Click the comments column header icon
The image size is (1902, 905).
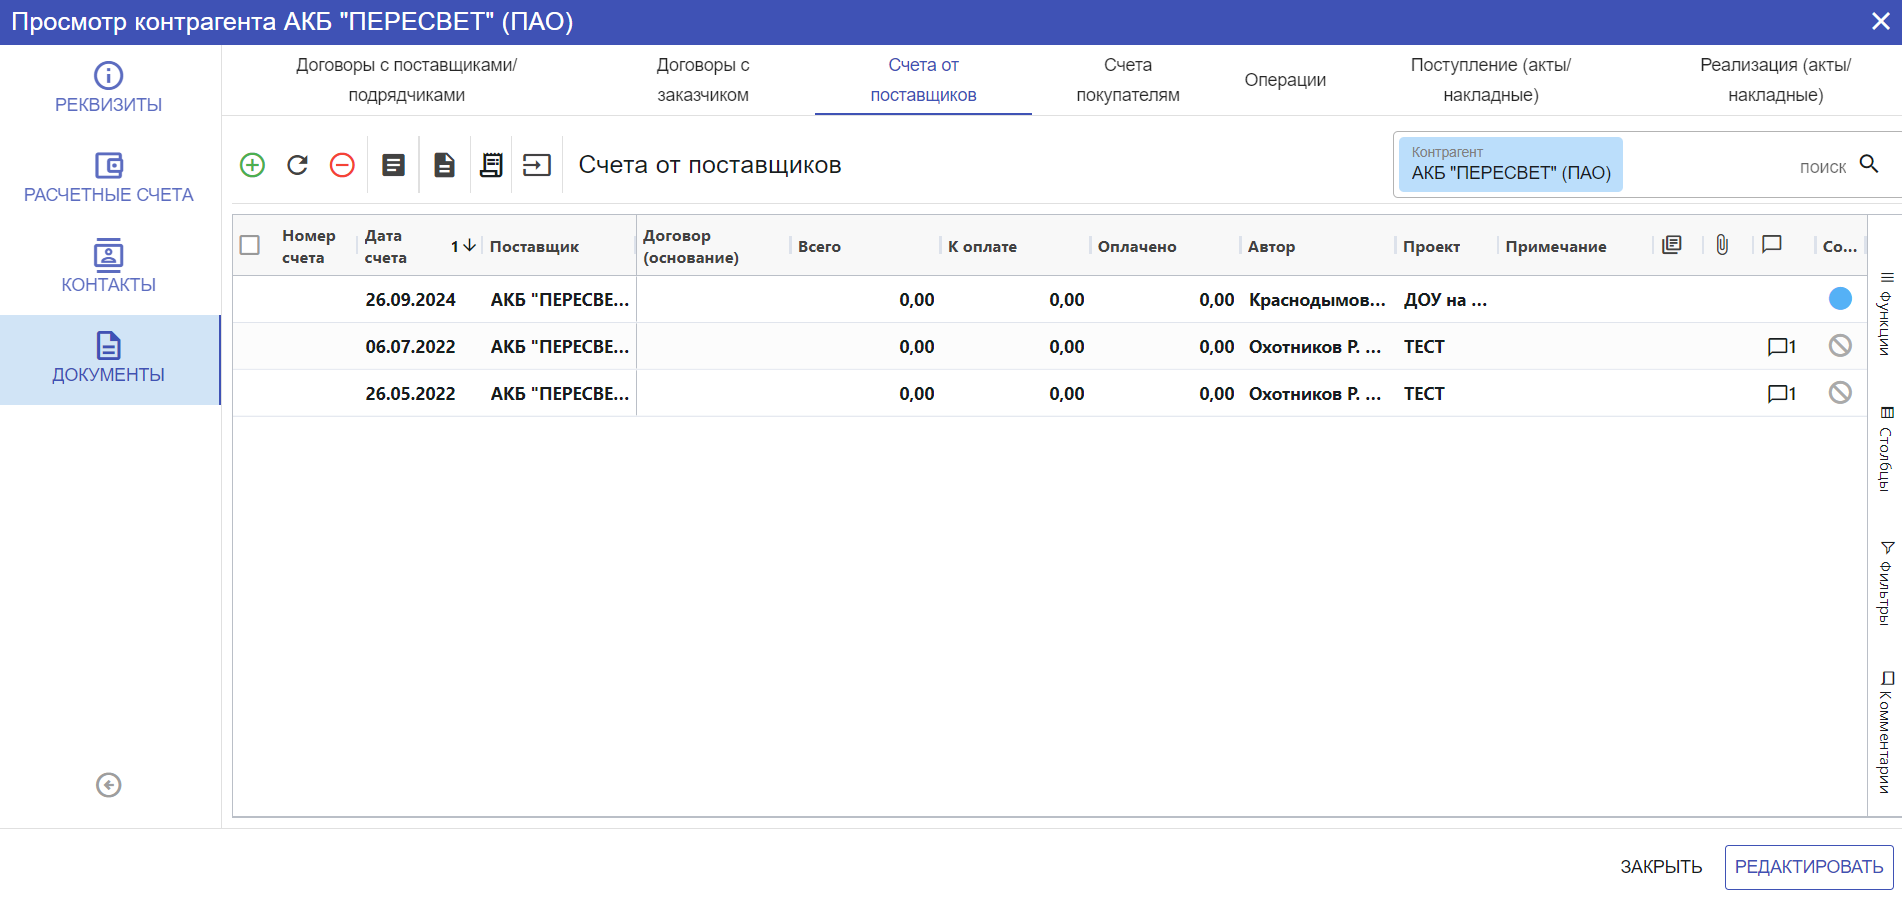(1772, 245)
